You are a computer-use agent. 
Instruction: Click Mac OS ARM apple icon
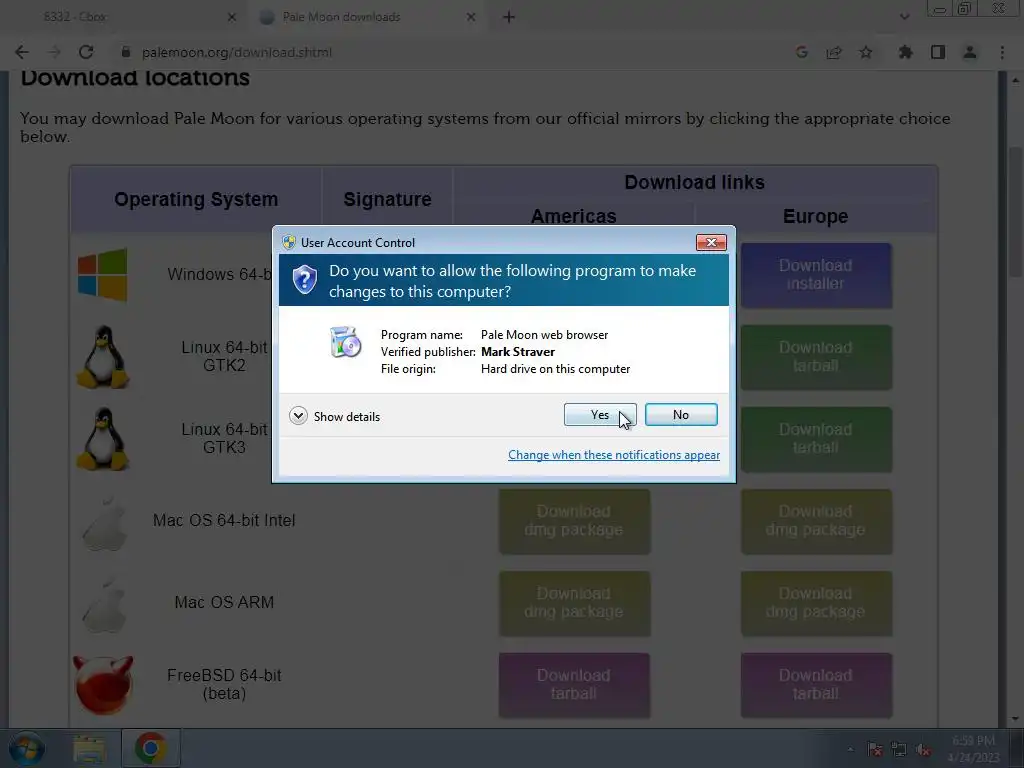(x=104, y=605)
